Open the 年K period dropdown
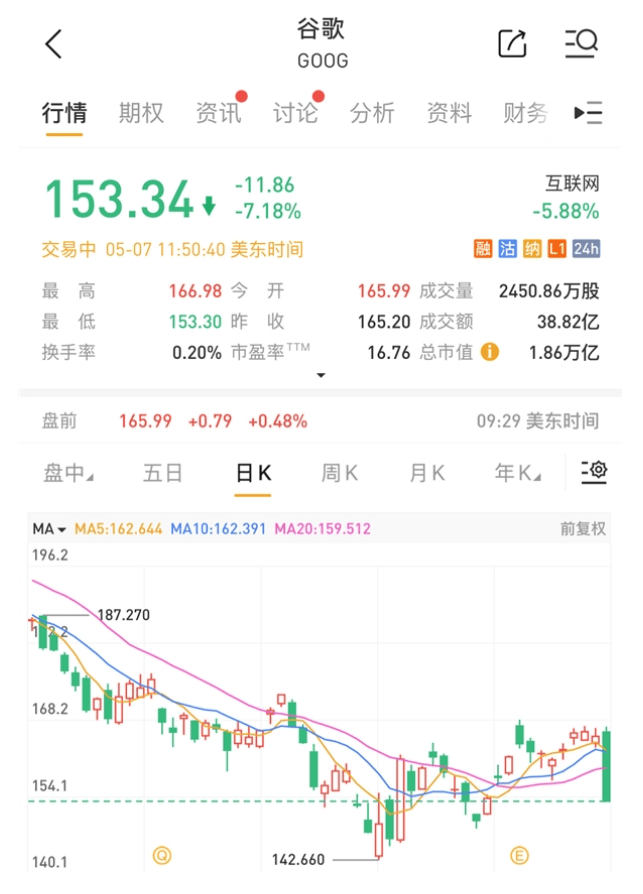 coord(518,473)
